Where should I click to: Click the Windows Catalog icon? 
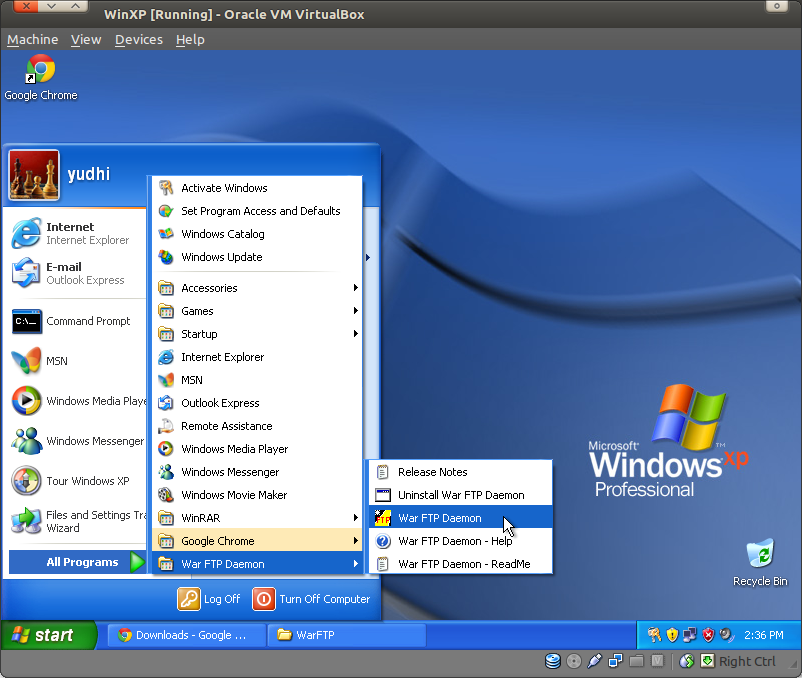tap(166, 234)
